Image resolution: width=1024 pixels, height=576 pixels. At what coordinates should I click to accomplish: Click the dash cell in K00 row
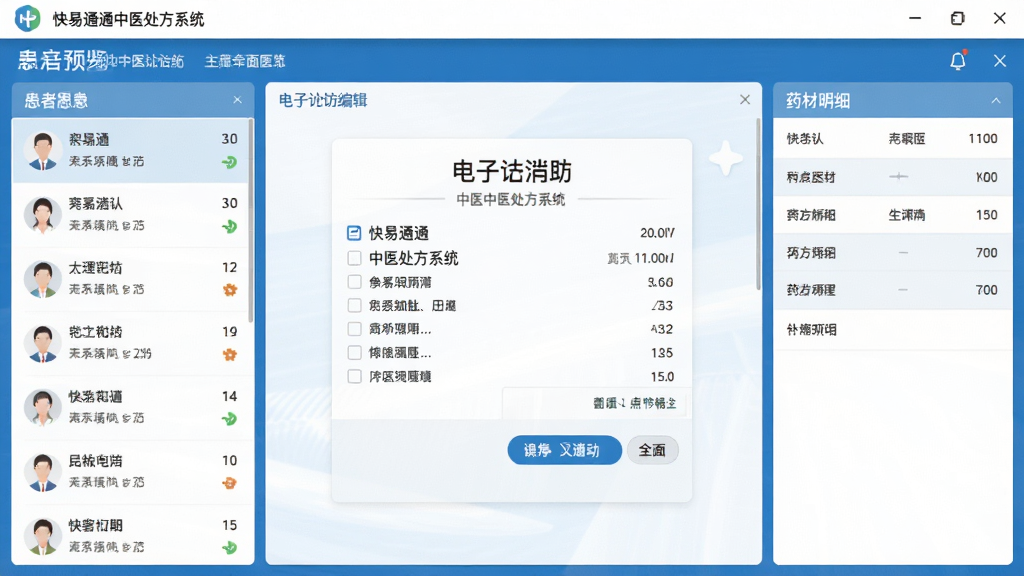899,176
